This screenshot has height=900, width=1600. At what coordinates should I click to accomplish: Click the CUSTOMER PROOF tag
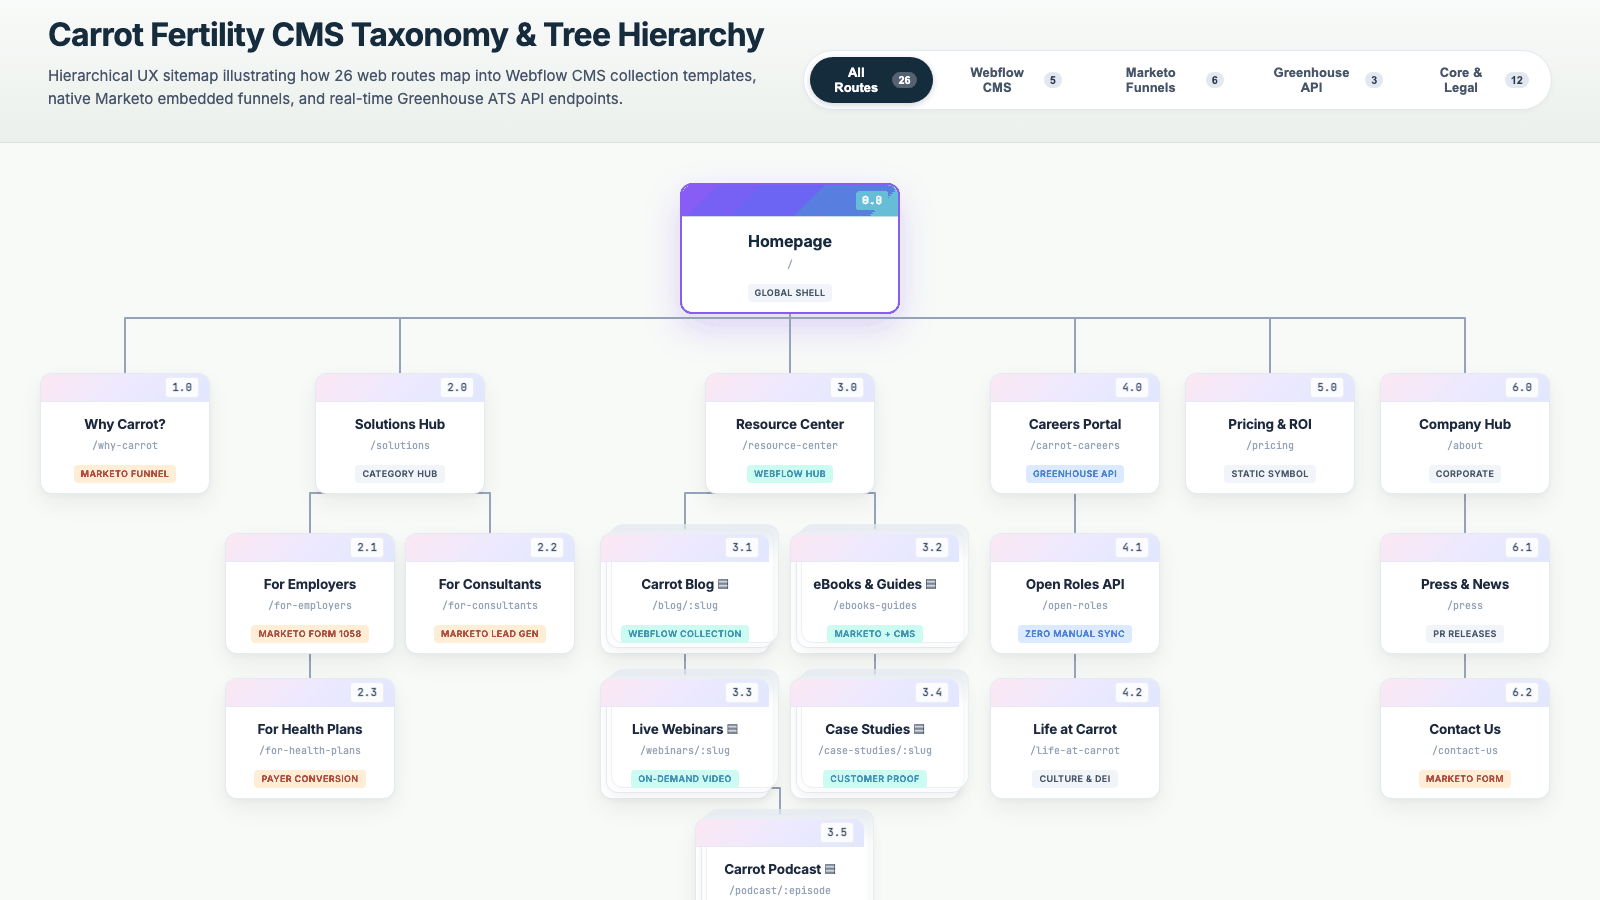[875, 779]
